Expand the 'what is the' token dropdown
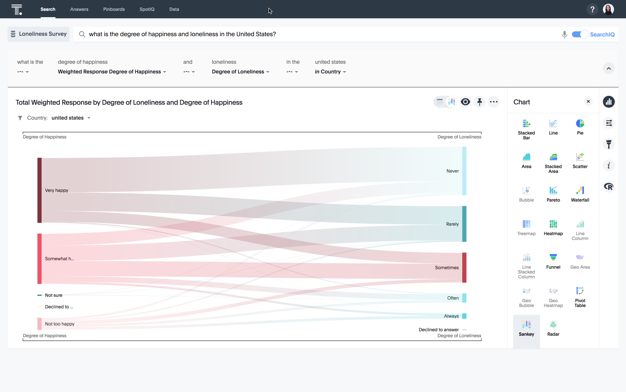This screenshot has height=392, width=626. point(23,72)
